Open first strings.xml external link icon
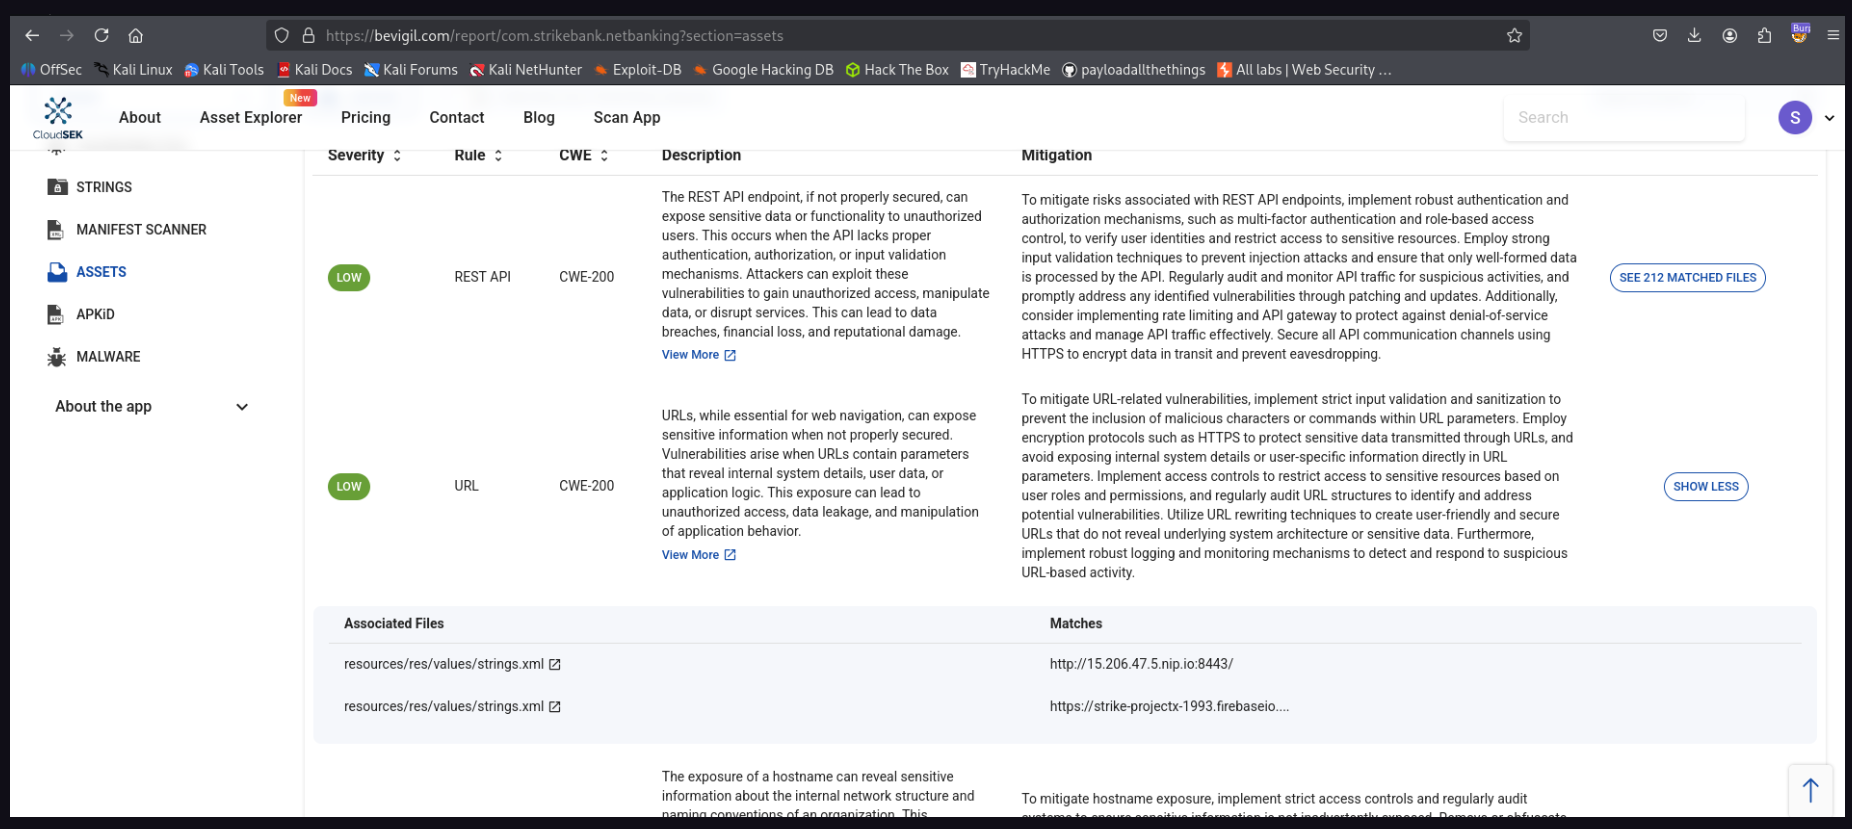This screenshot has width=1852, height=829. point(555,664)
